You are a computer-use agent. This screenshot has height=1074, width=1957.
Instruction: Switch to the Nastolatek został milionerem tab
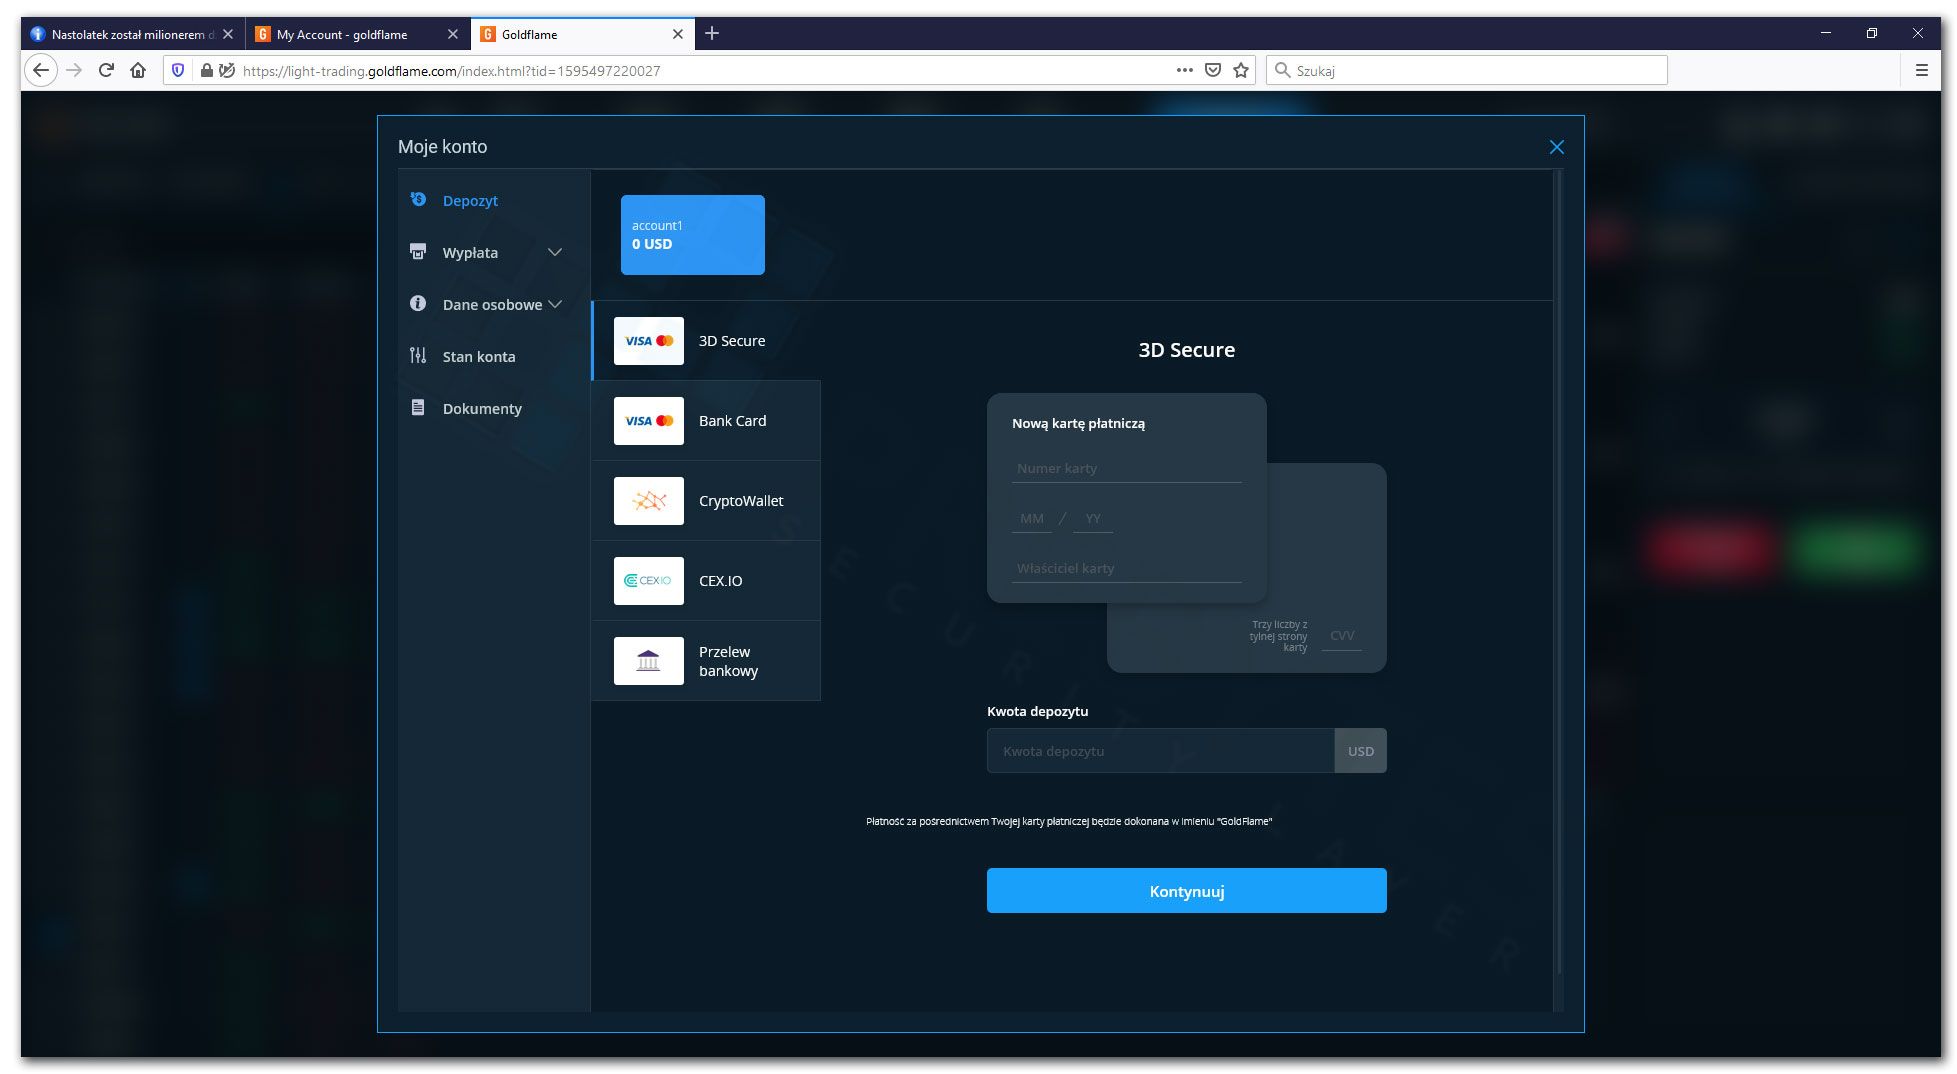click(x=133, y=34)
